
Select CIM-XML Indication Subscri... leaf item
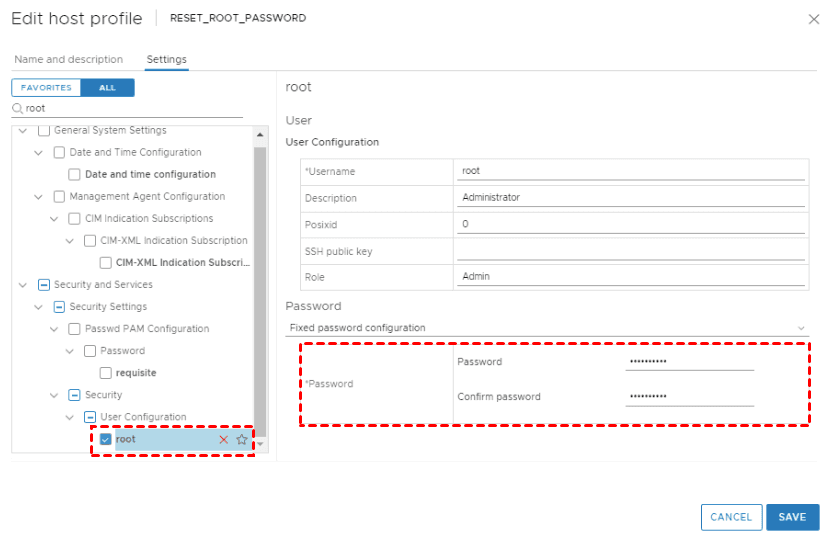pyautogui.click(x=182, y=263)
